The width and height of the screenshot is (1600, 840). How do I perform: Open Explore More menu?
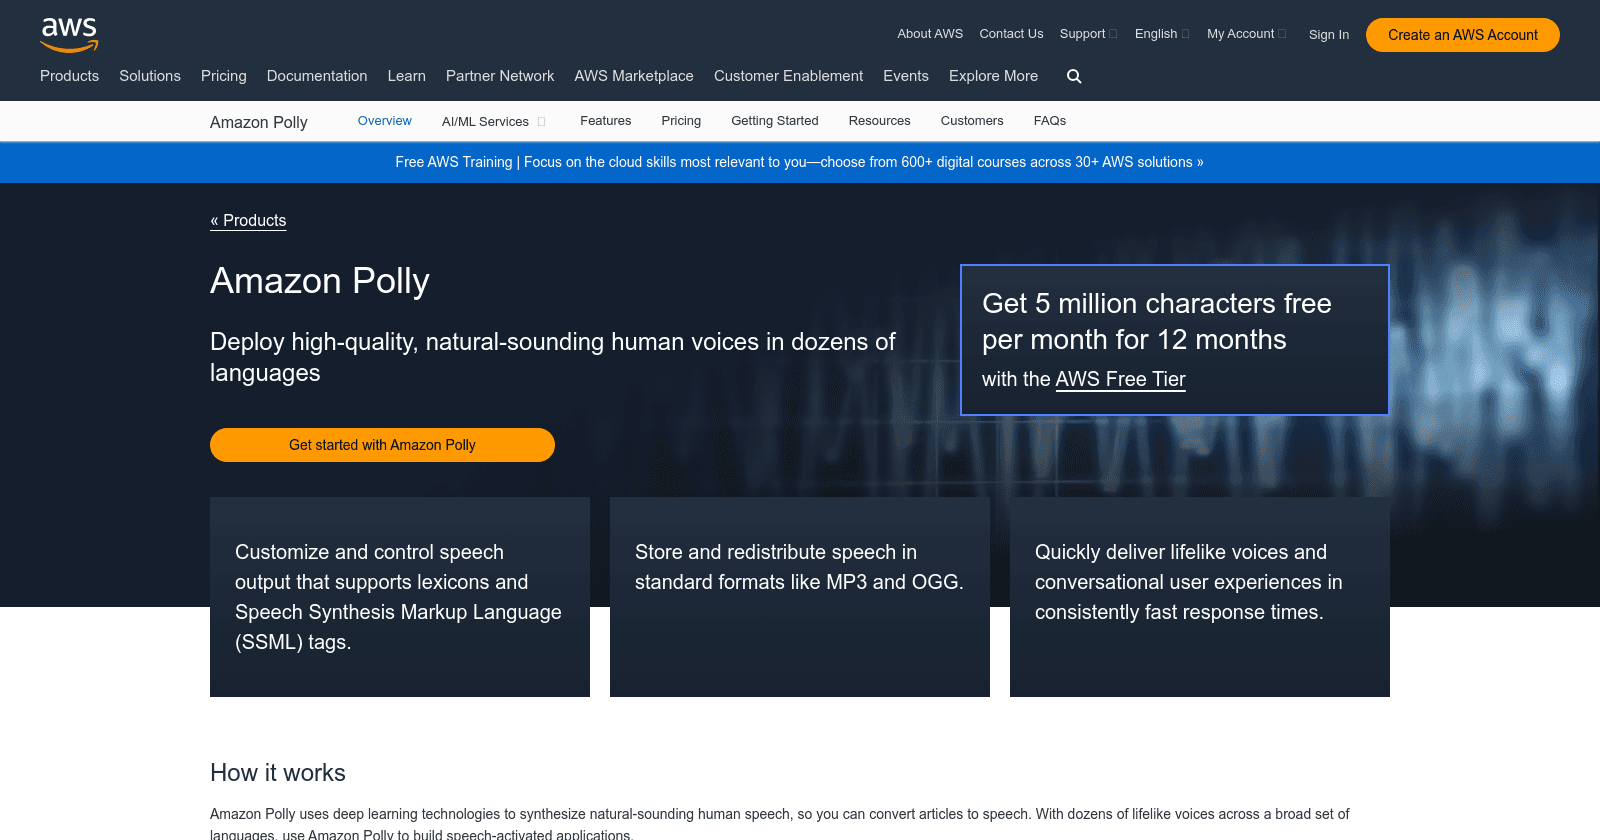[993, 76]
